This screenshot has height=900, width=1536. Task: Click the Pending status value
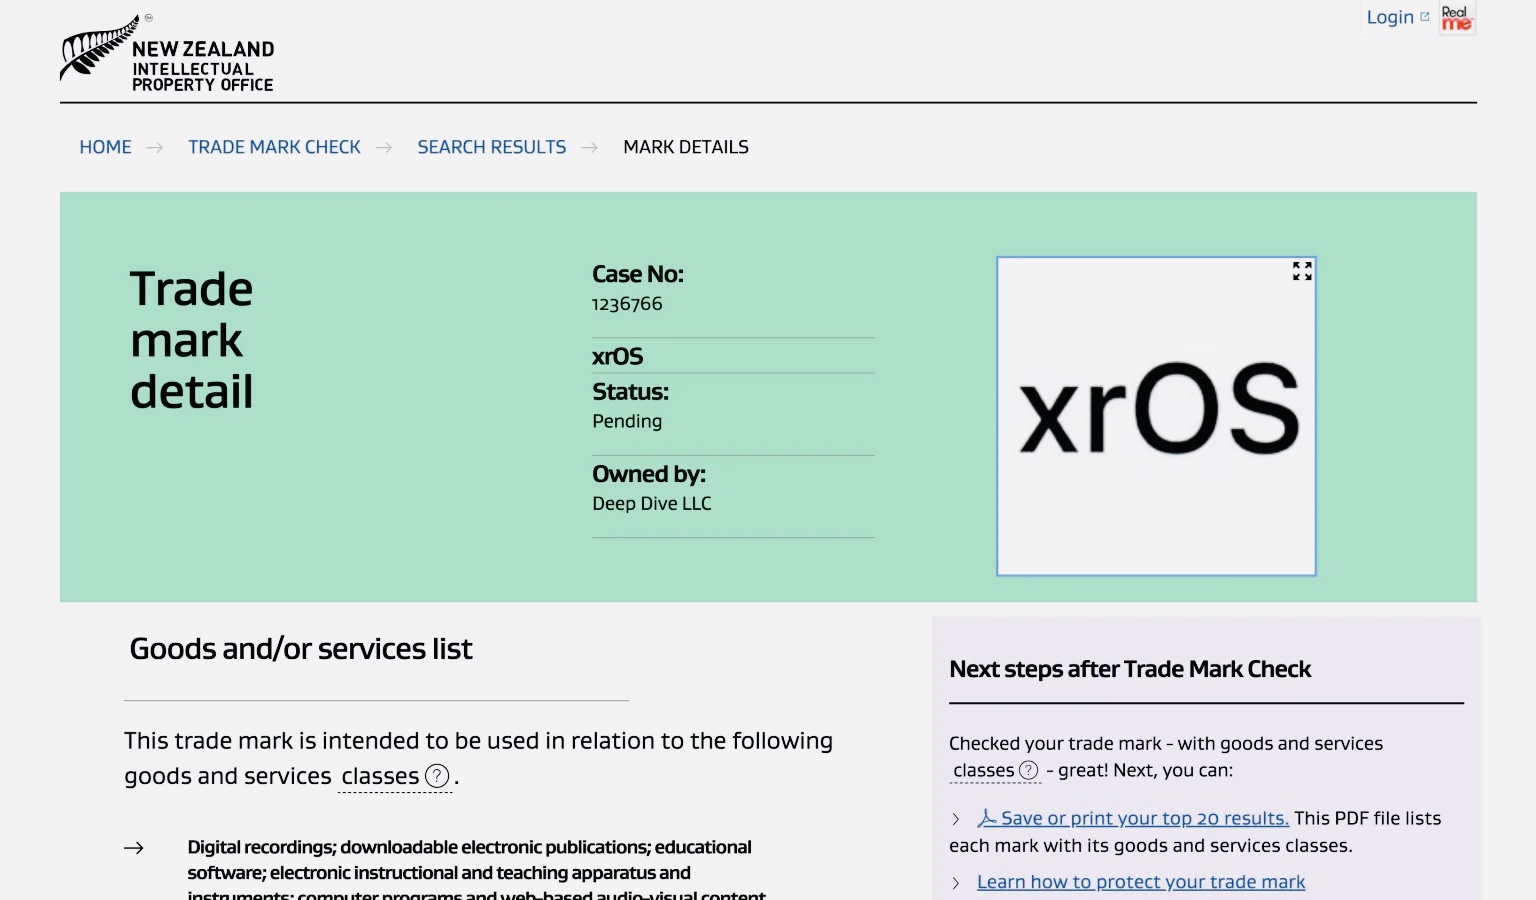click(x=627, y=421)
